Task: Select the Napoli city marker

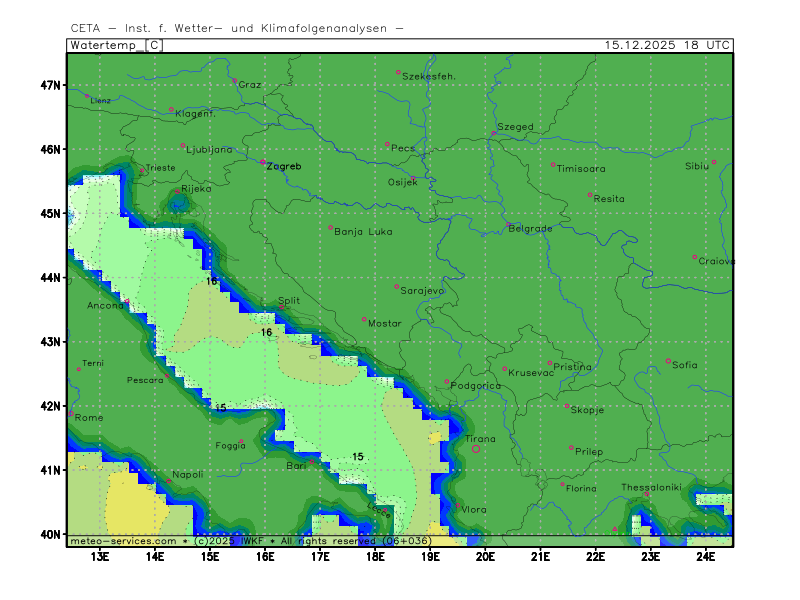Action: tap(168, 481)
